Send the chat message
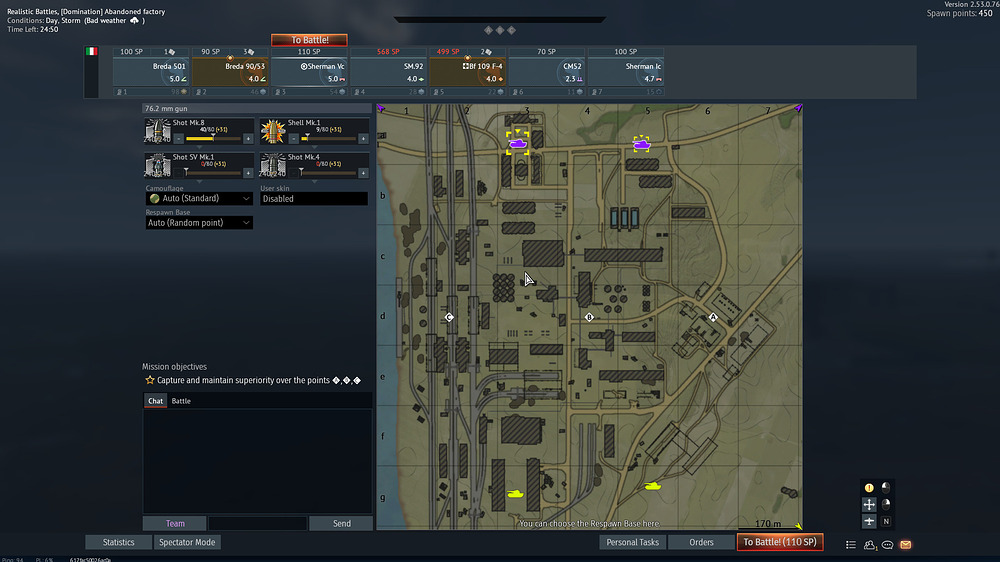 (x=342, y=524)
